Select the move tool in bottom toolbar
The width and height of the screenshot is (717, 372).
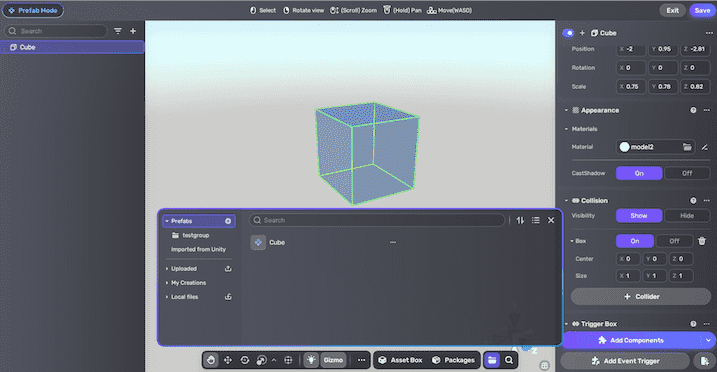228,360
